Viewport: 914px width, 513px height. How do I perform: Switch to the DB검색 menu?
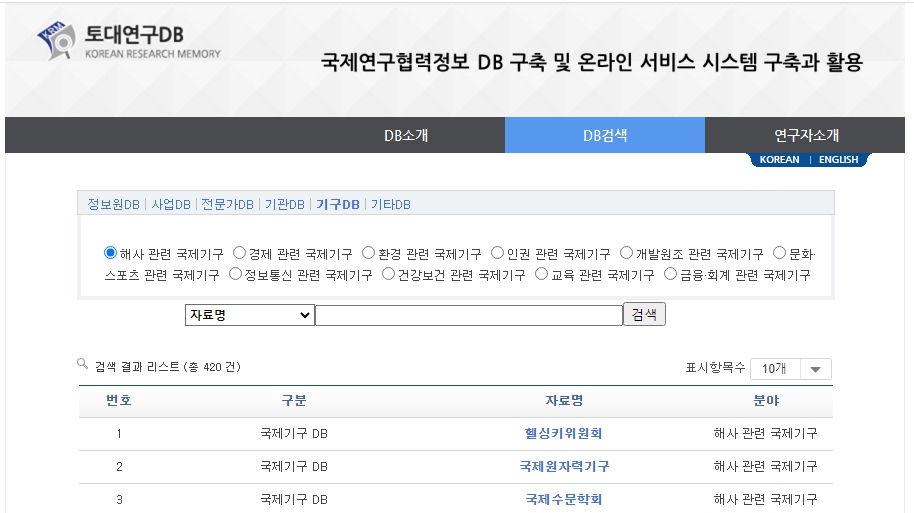(x=605, y=135)
